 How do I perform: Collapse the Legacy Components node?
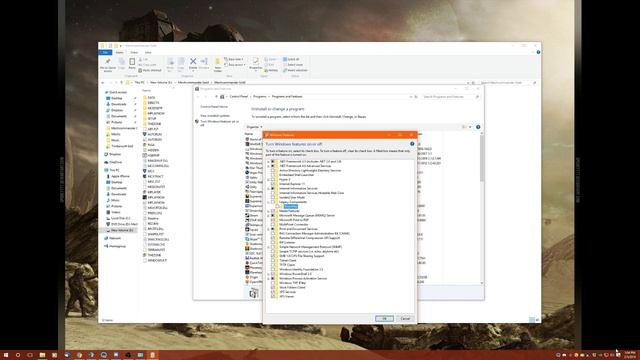click(x=268, y=202)
